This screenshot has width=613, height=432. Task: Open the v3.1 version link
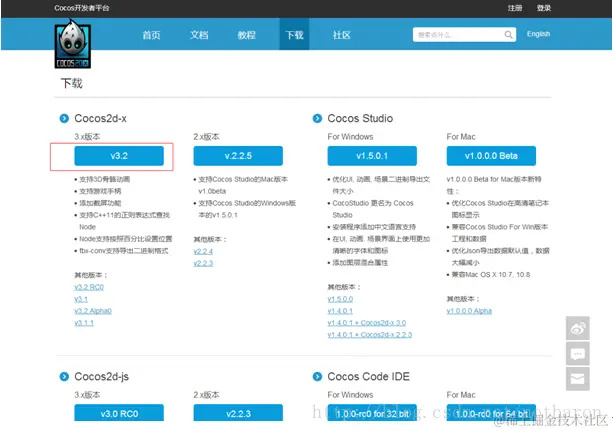pyautogui.click(x=81, y=299)
